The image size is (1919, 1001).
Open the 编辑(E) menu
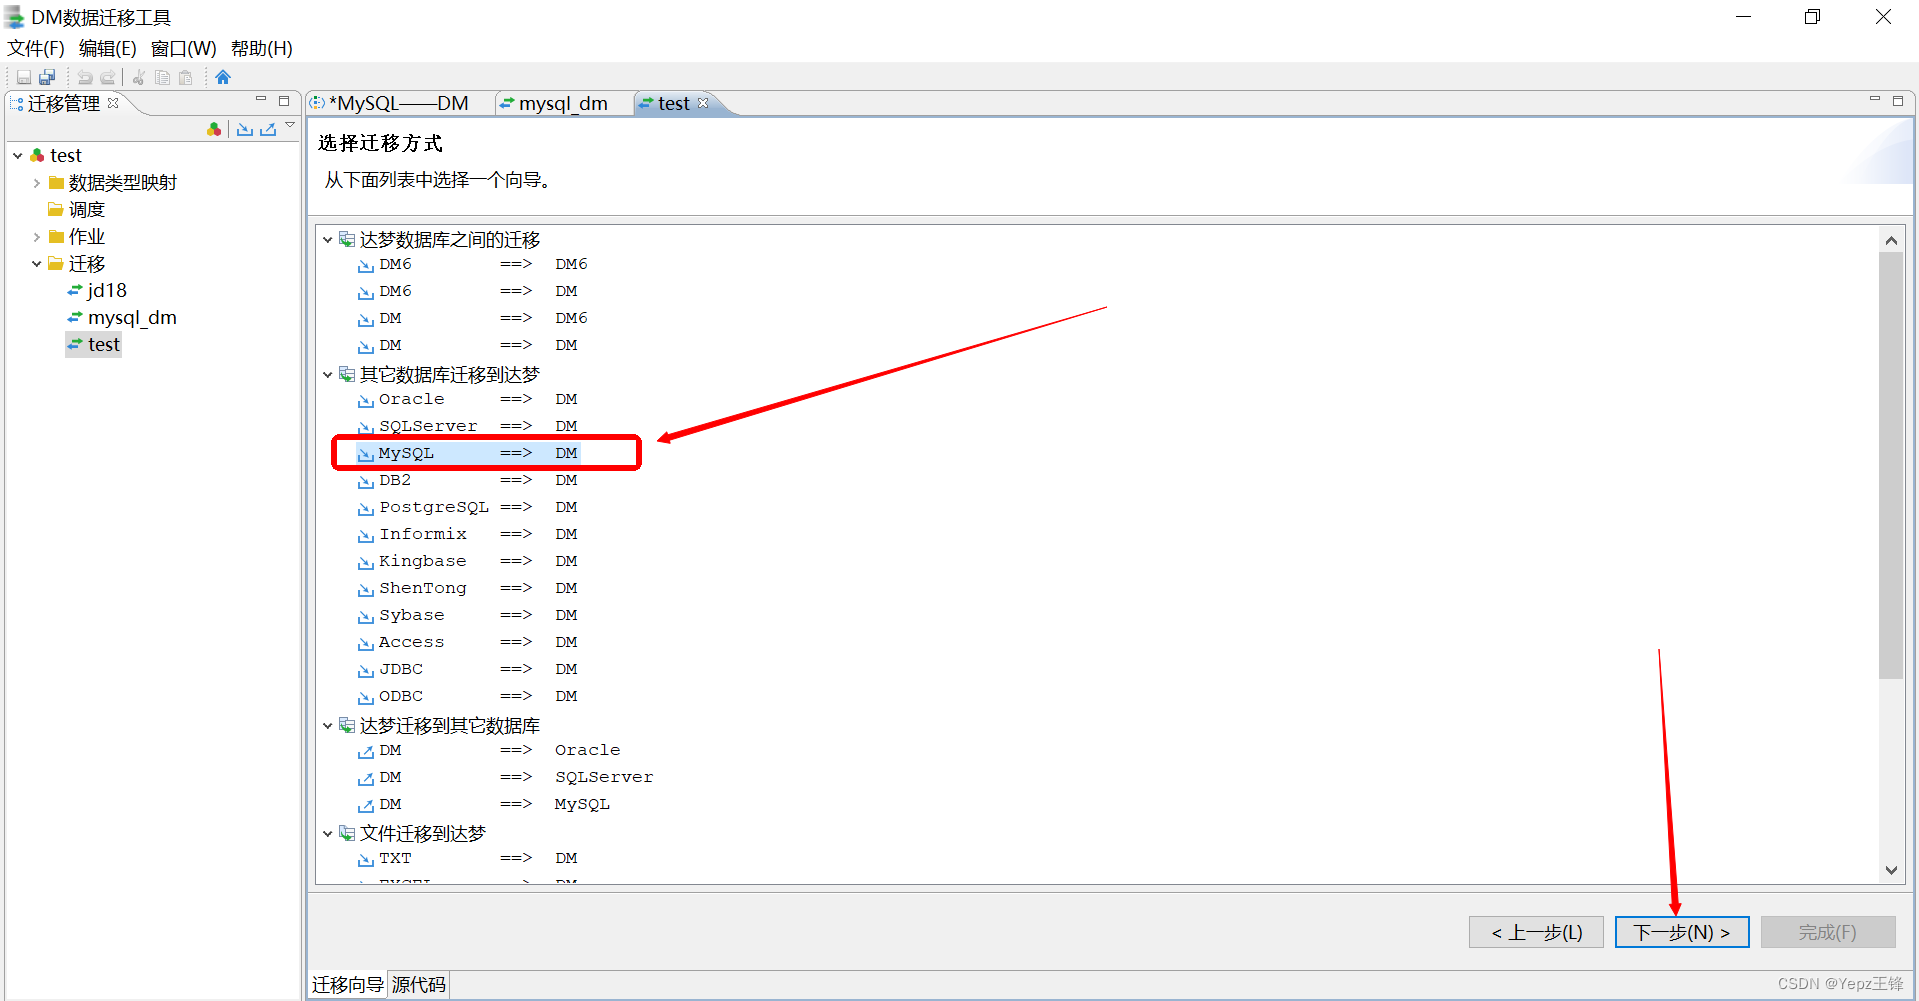pyautogui.click(x=107, y=48)
